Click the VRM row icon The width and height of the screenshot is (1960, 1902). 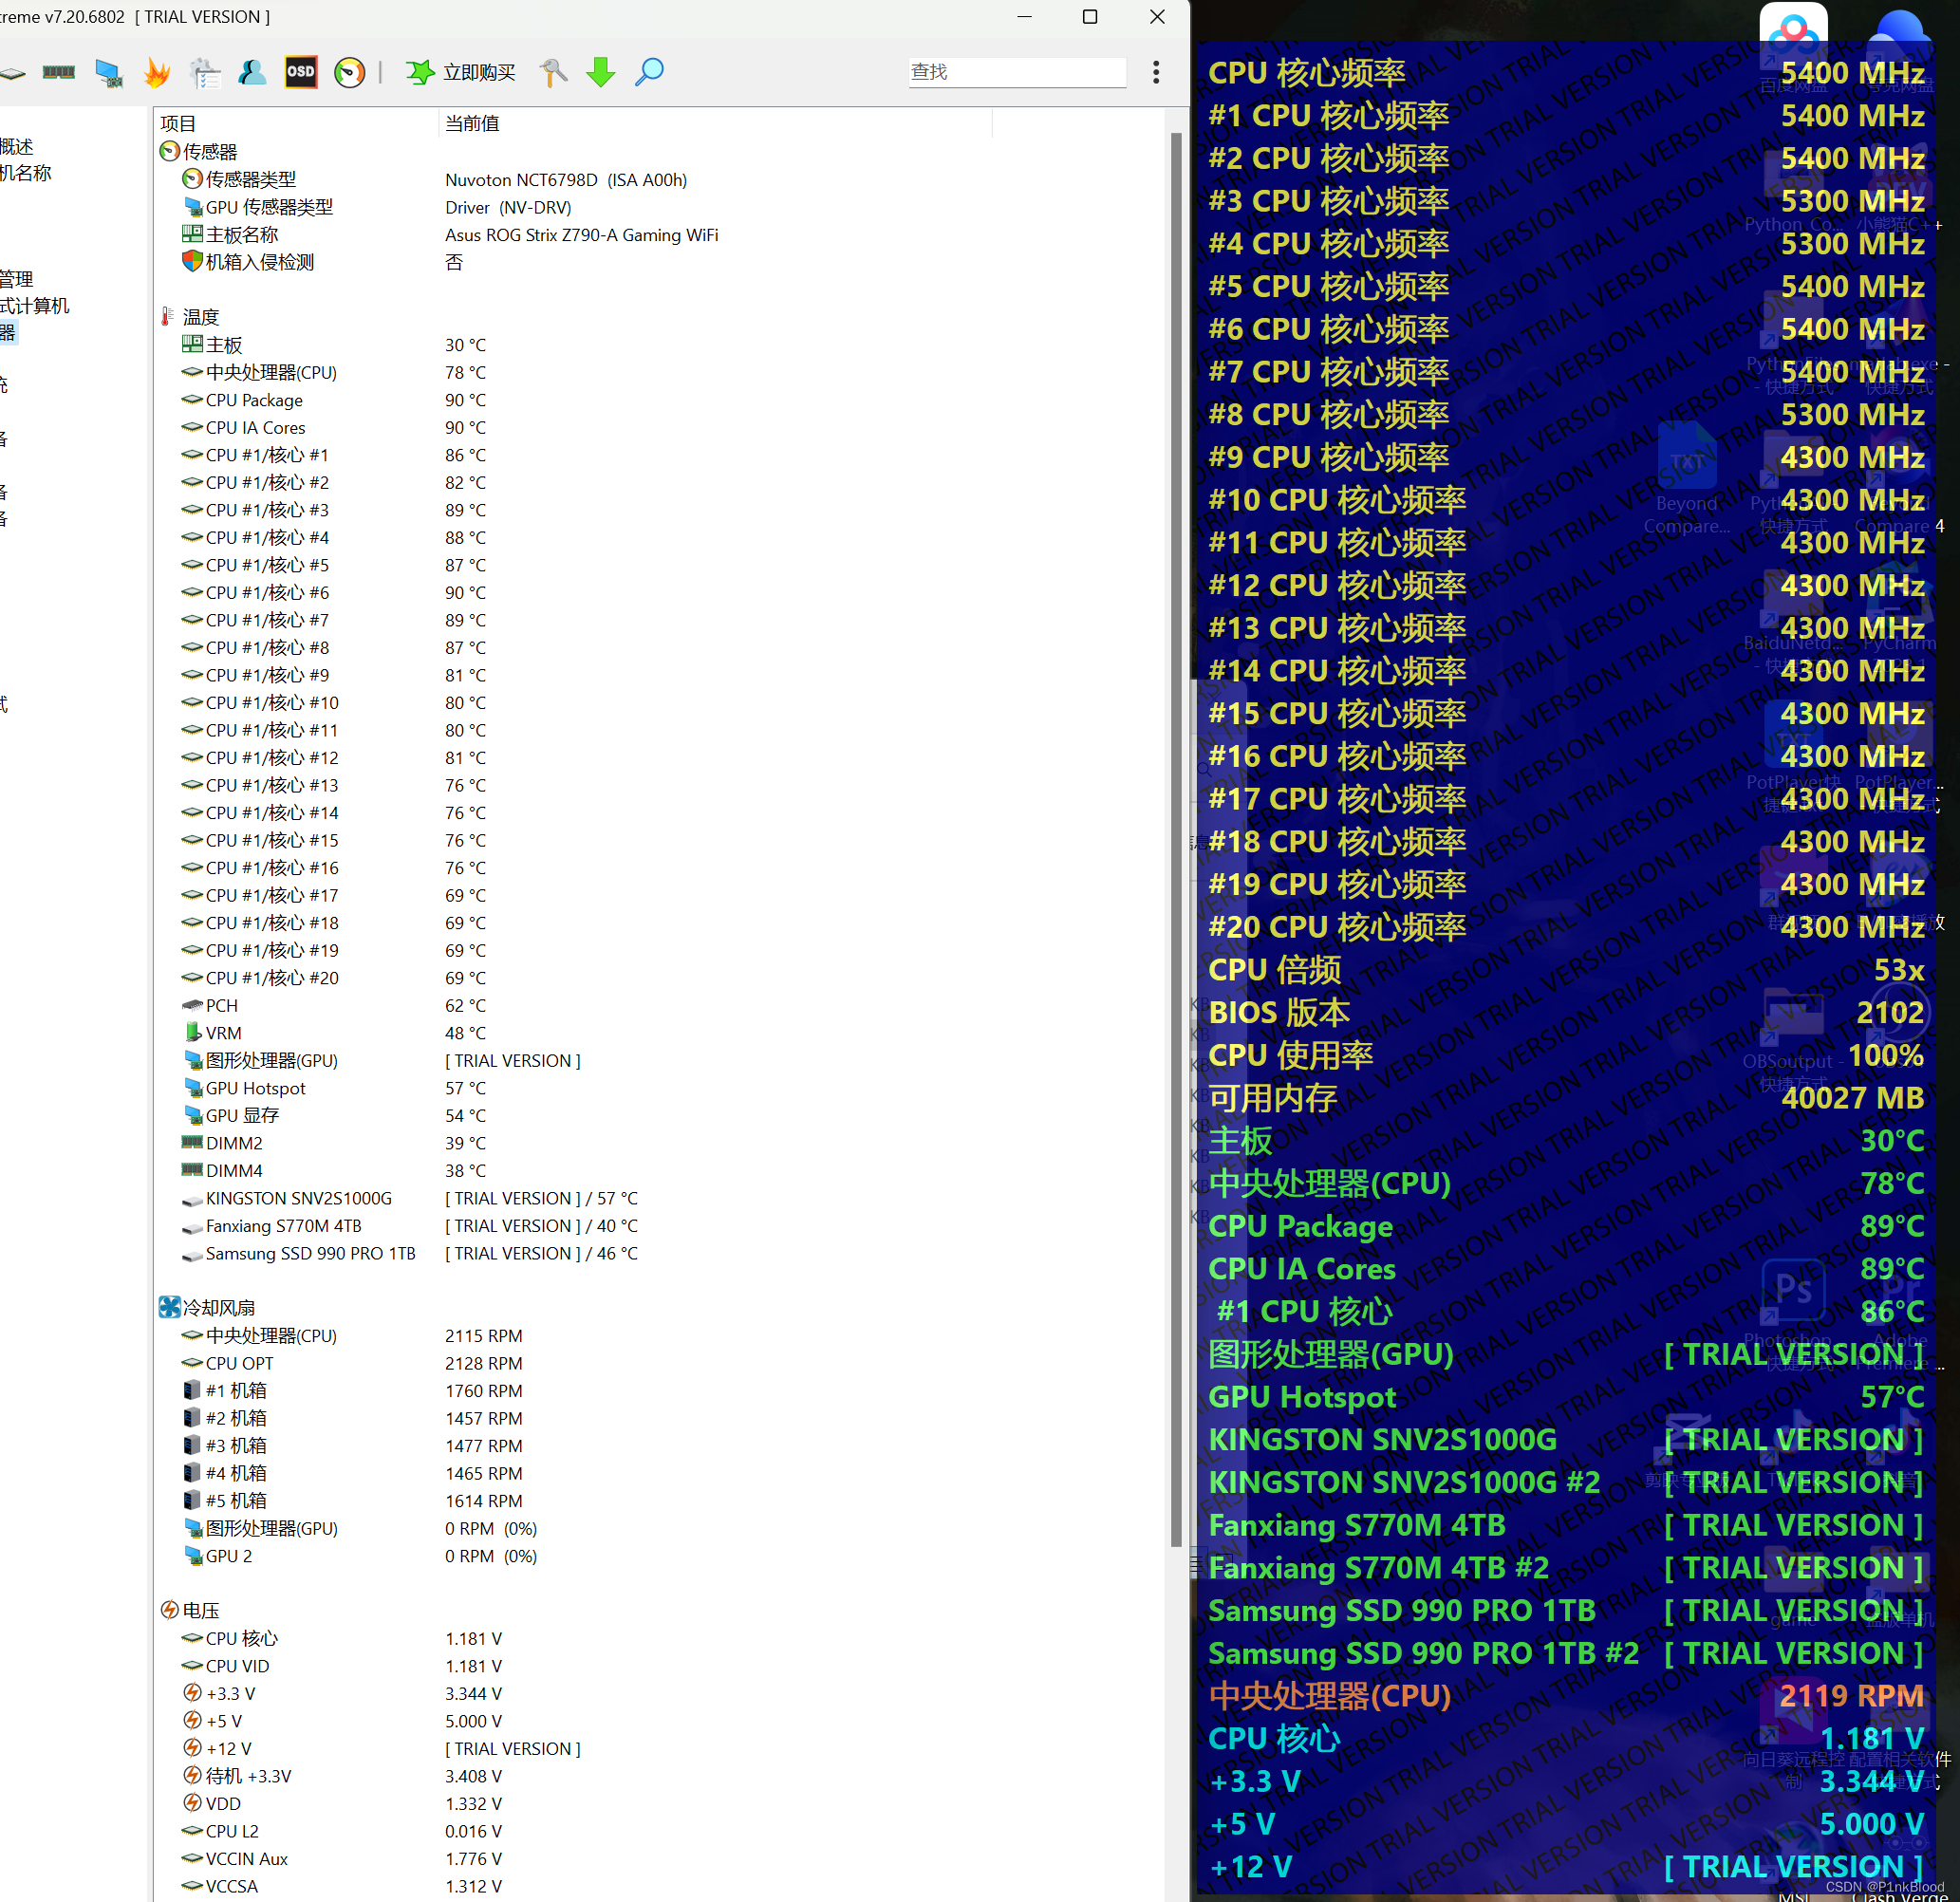click(x=193, y=1032)
